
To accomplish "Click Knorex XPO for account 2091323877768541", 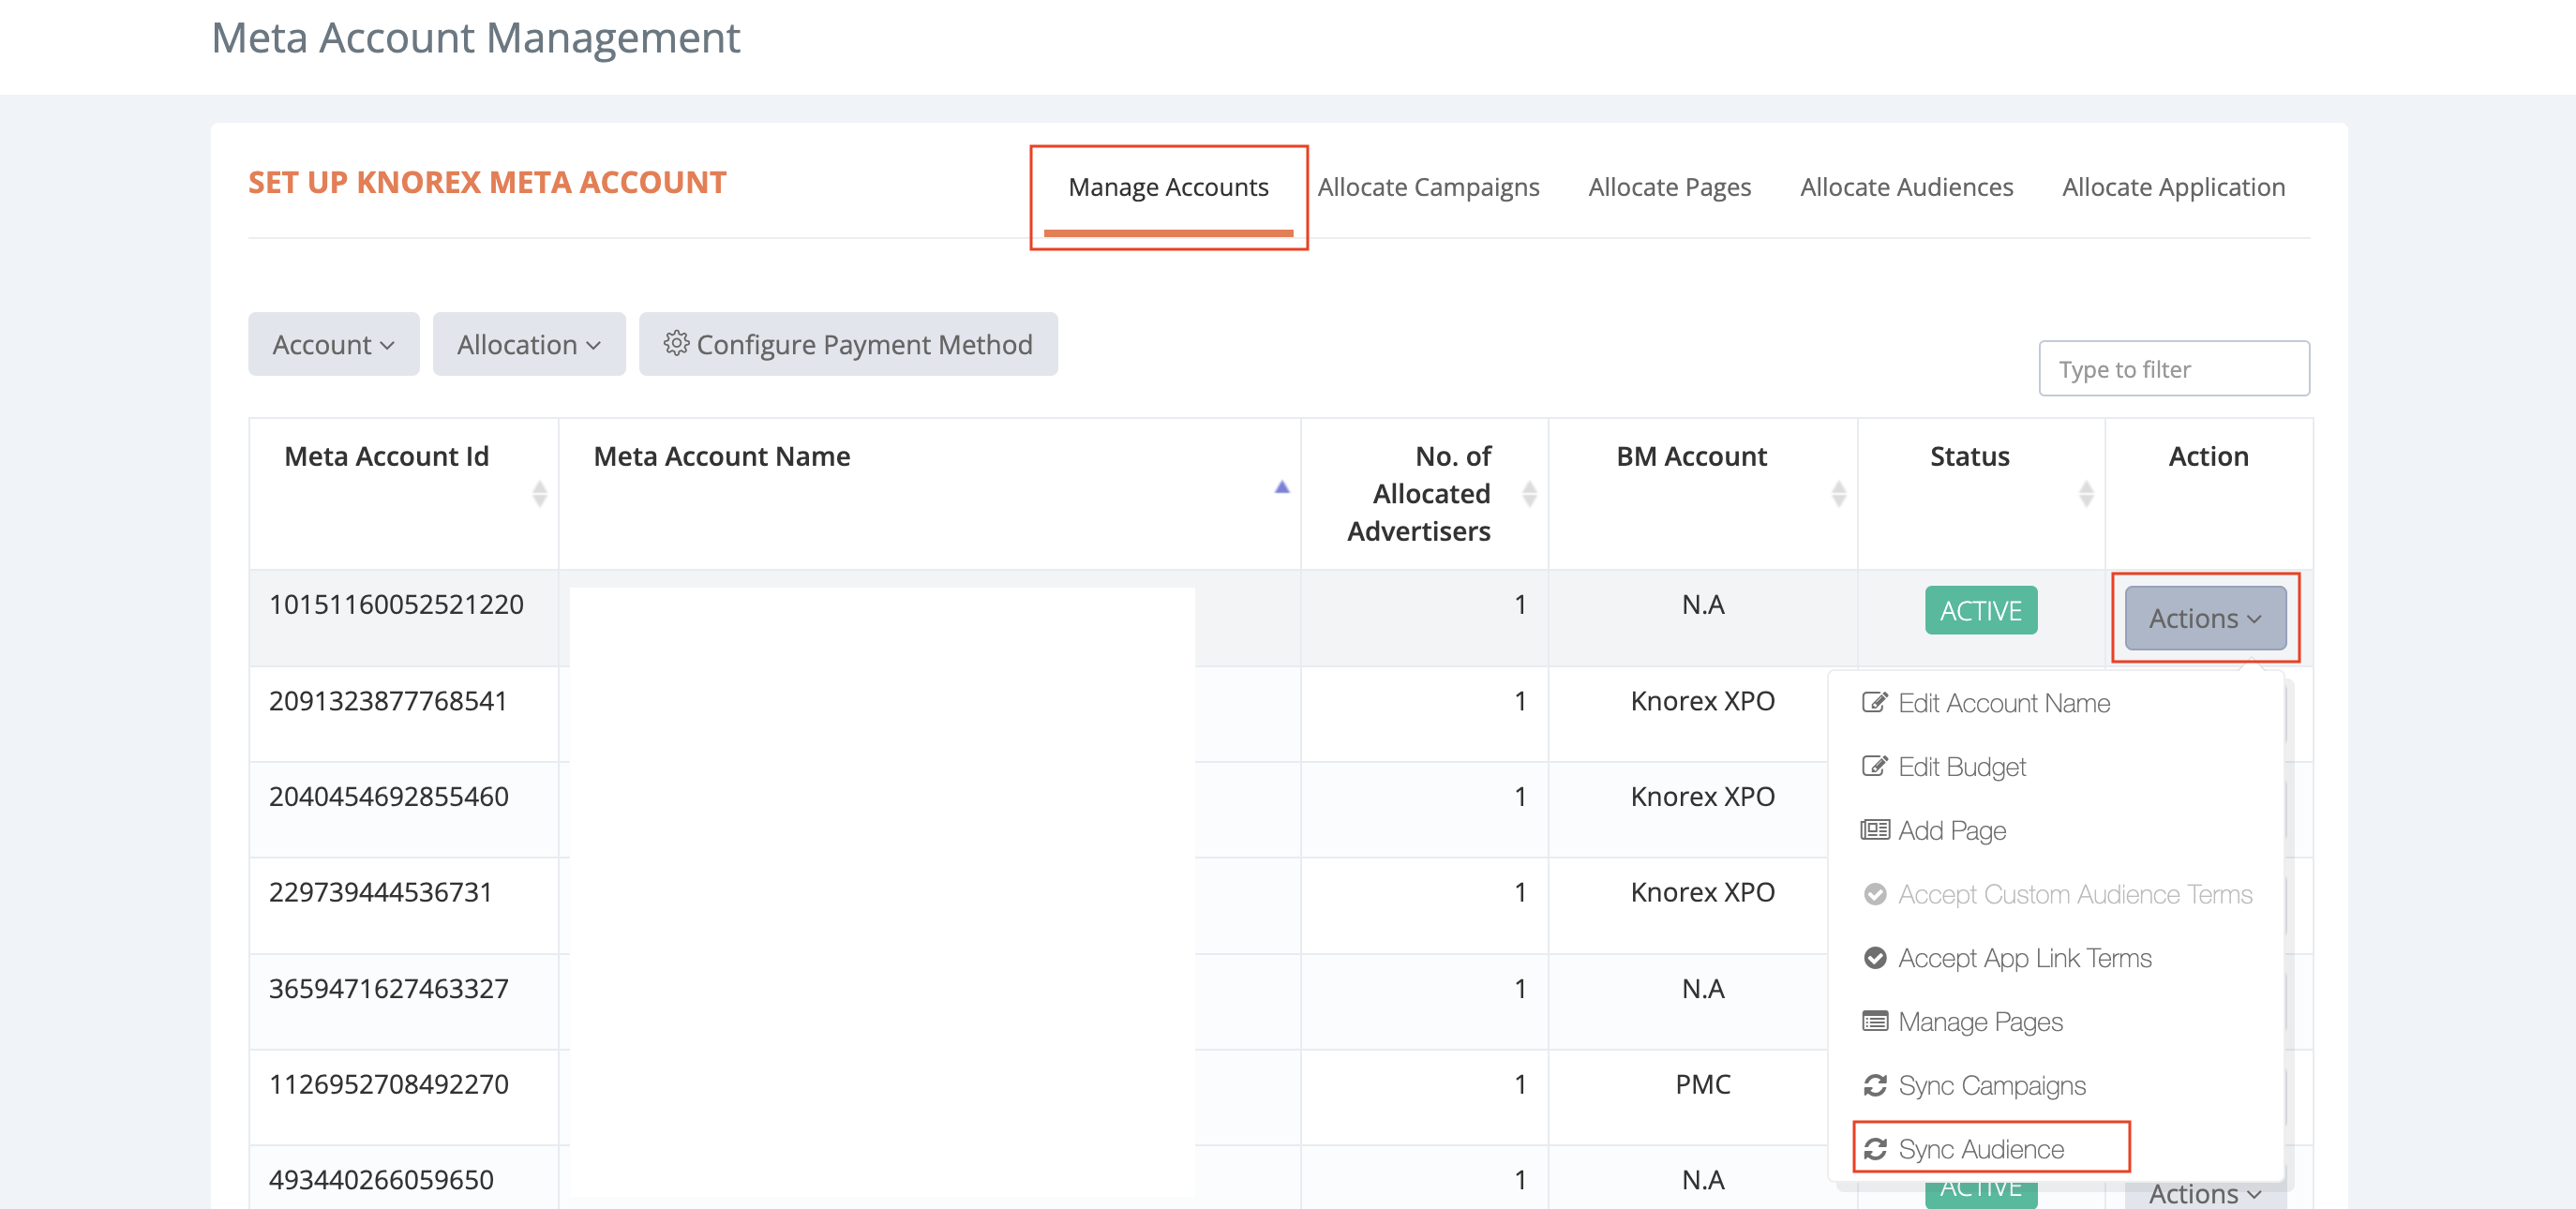I will (x=1702, y=700).
